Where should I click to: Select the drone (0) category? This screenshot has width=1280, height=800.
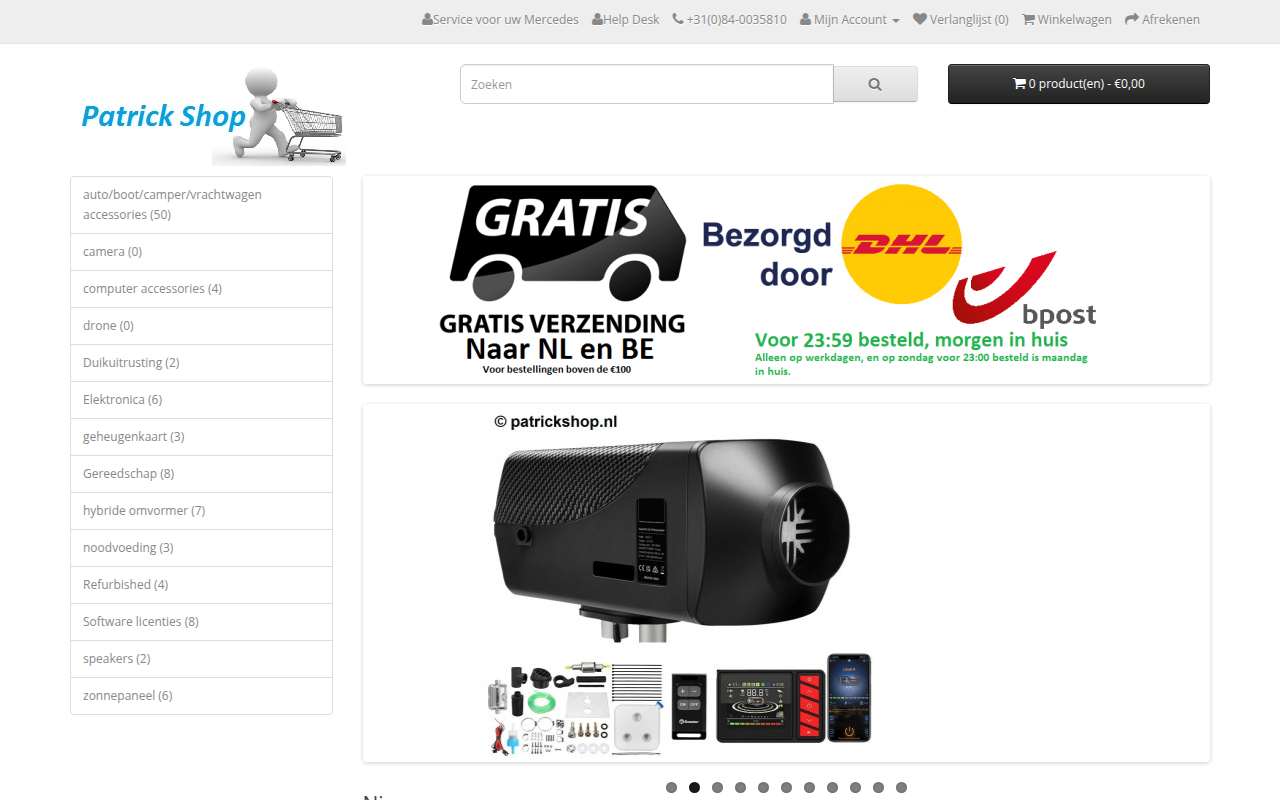[201, 326]
